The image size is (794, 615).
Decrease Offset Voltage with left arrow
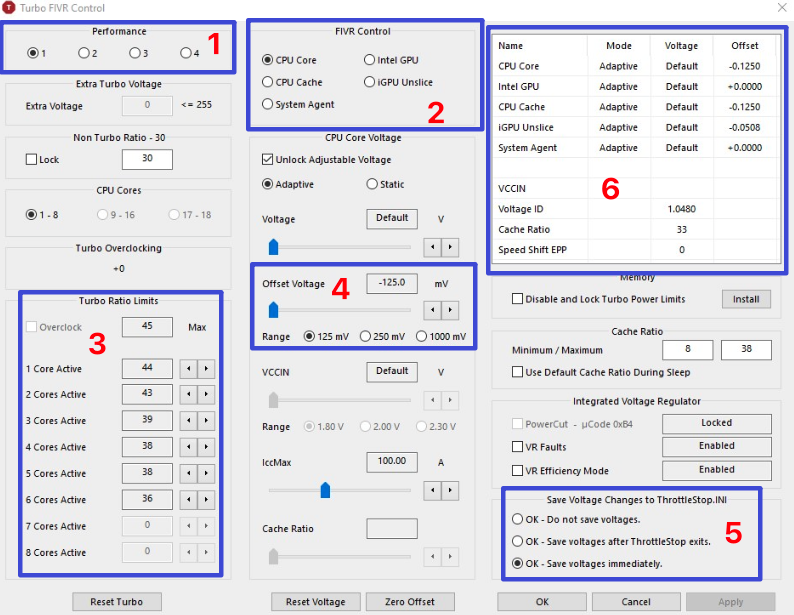click(x=432, y=310)
